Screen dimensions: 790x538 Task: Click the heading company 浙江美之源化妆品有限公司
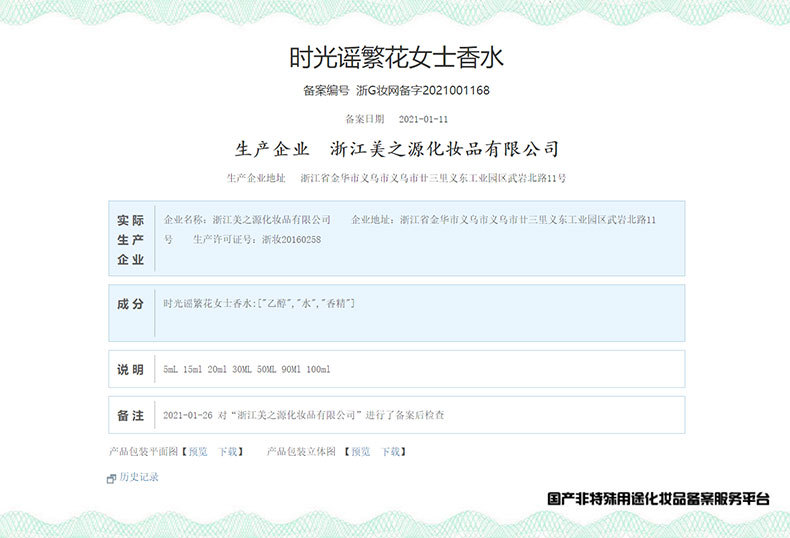[x=444, y=149]
